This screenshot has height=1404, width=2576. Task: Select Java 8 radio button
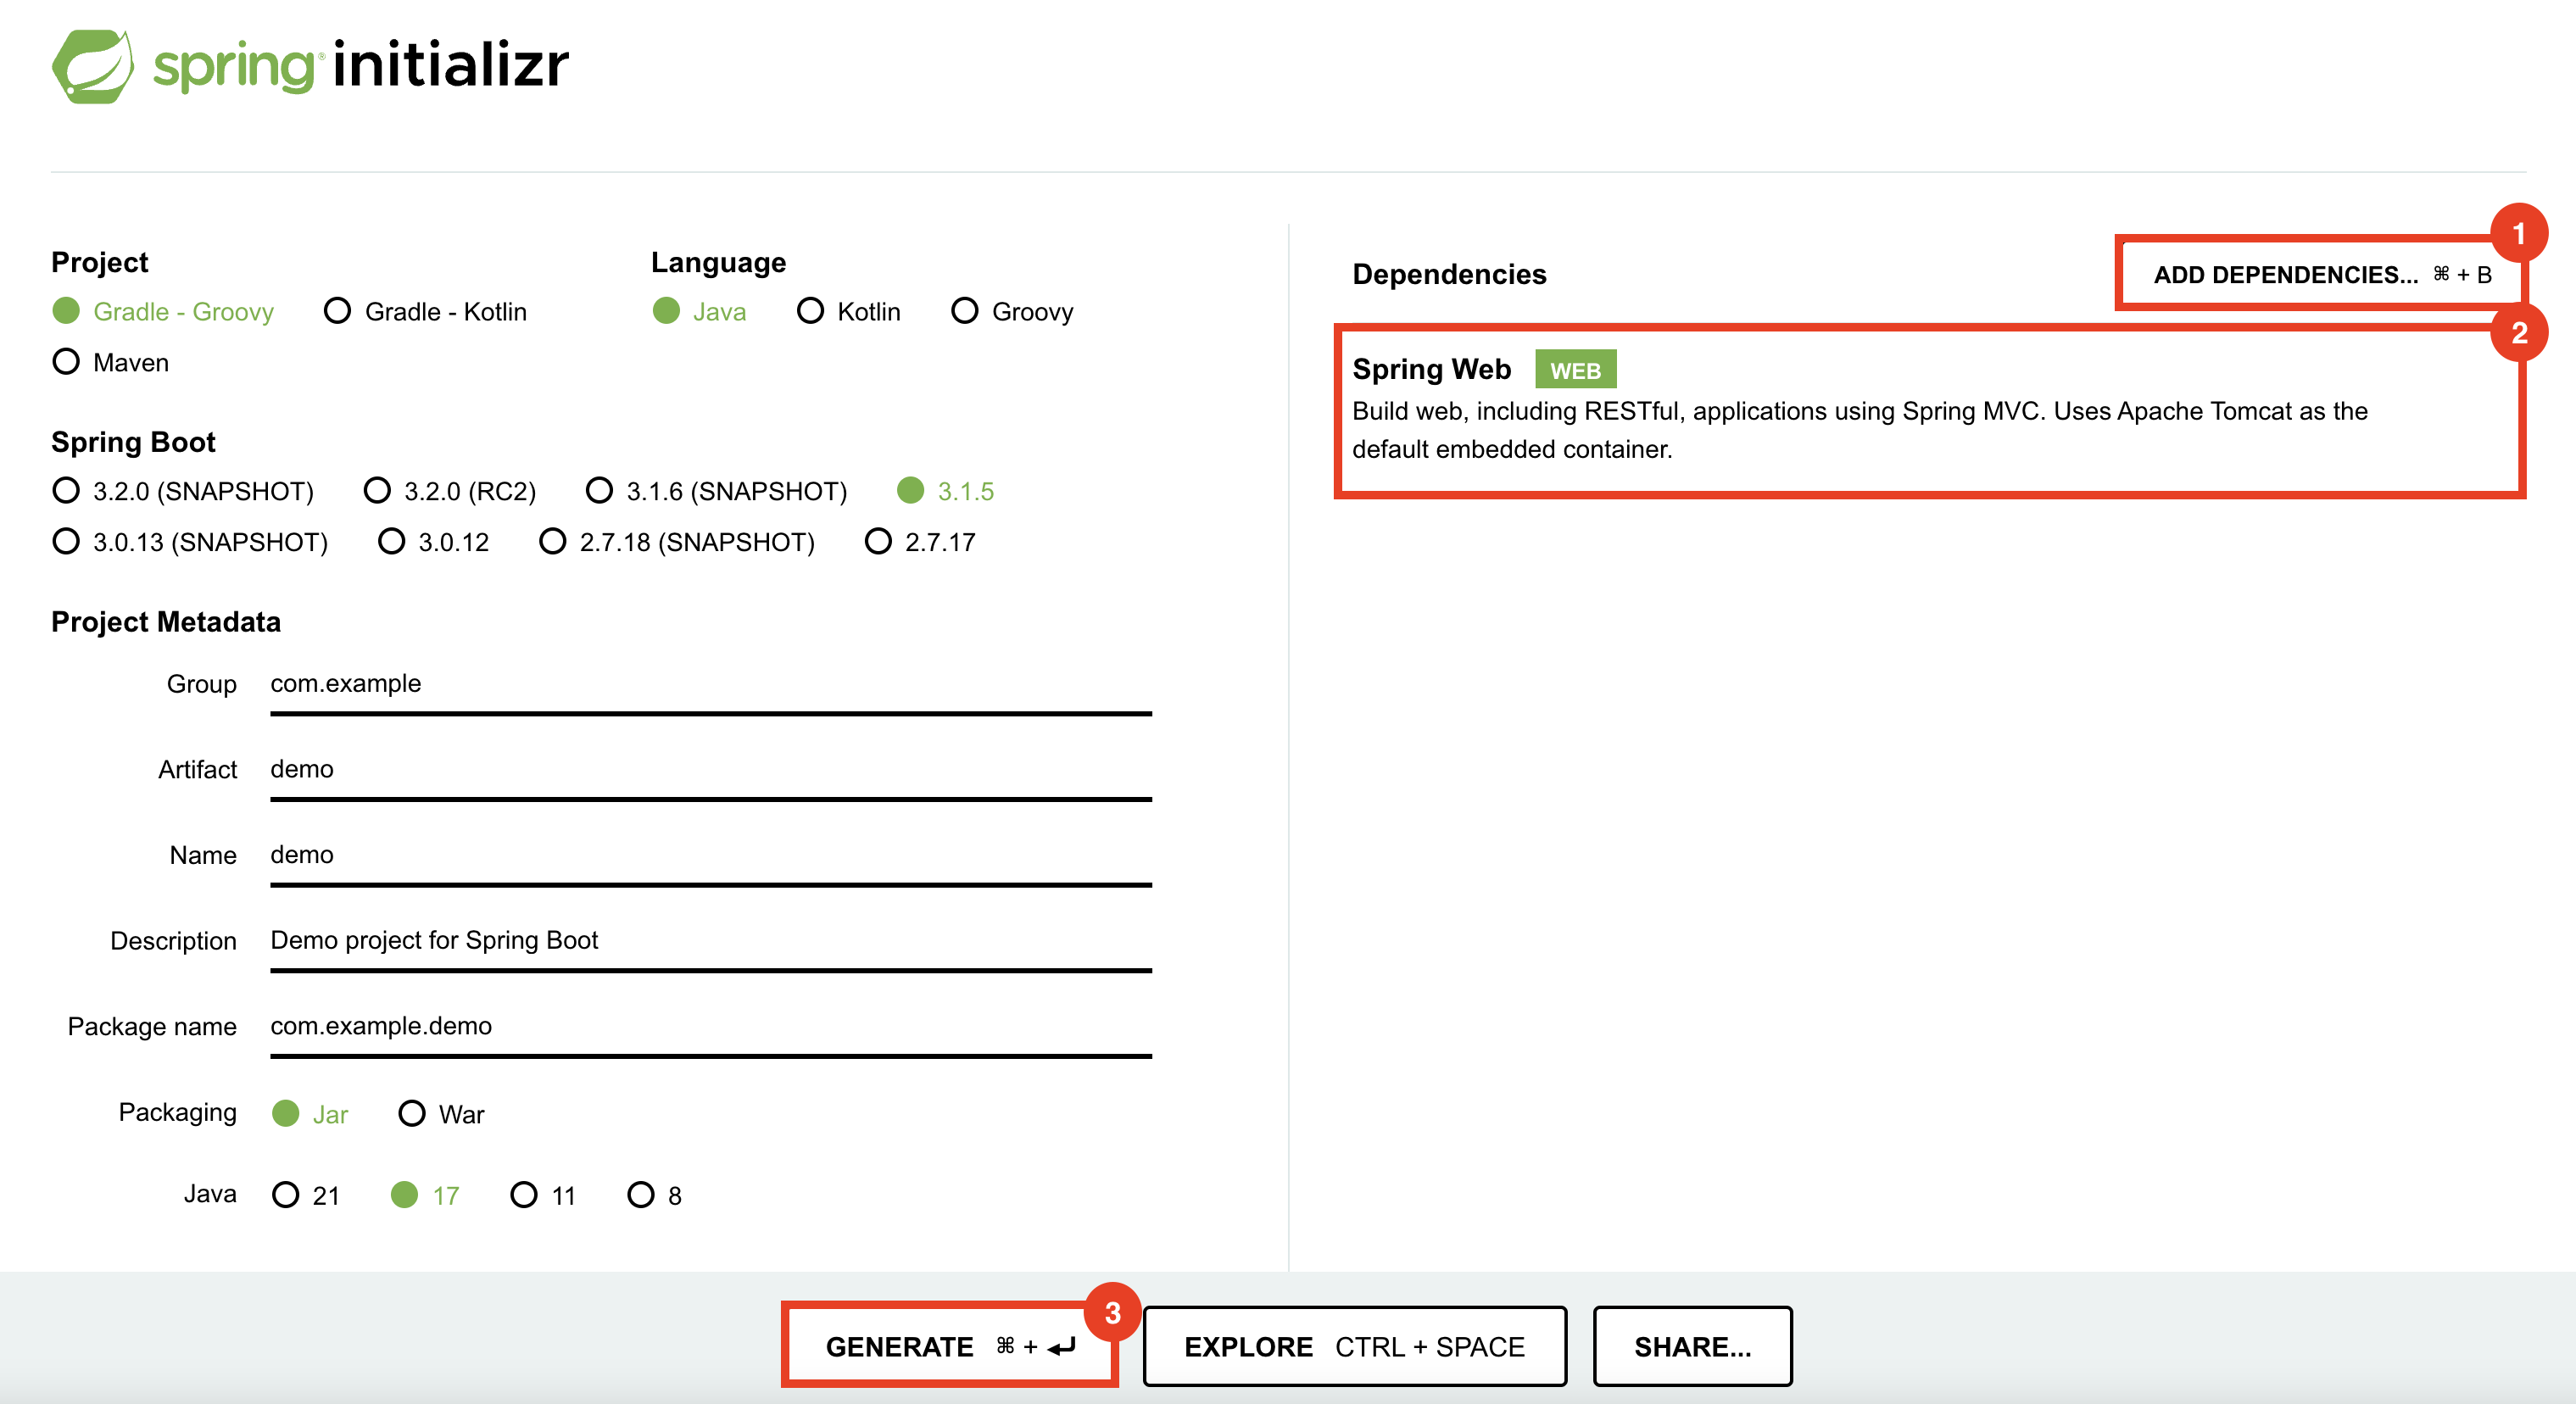click(x=641, y=1195)
